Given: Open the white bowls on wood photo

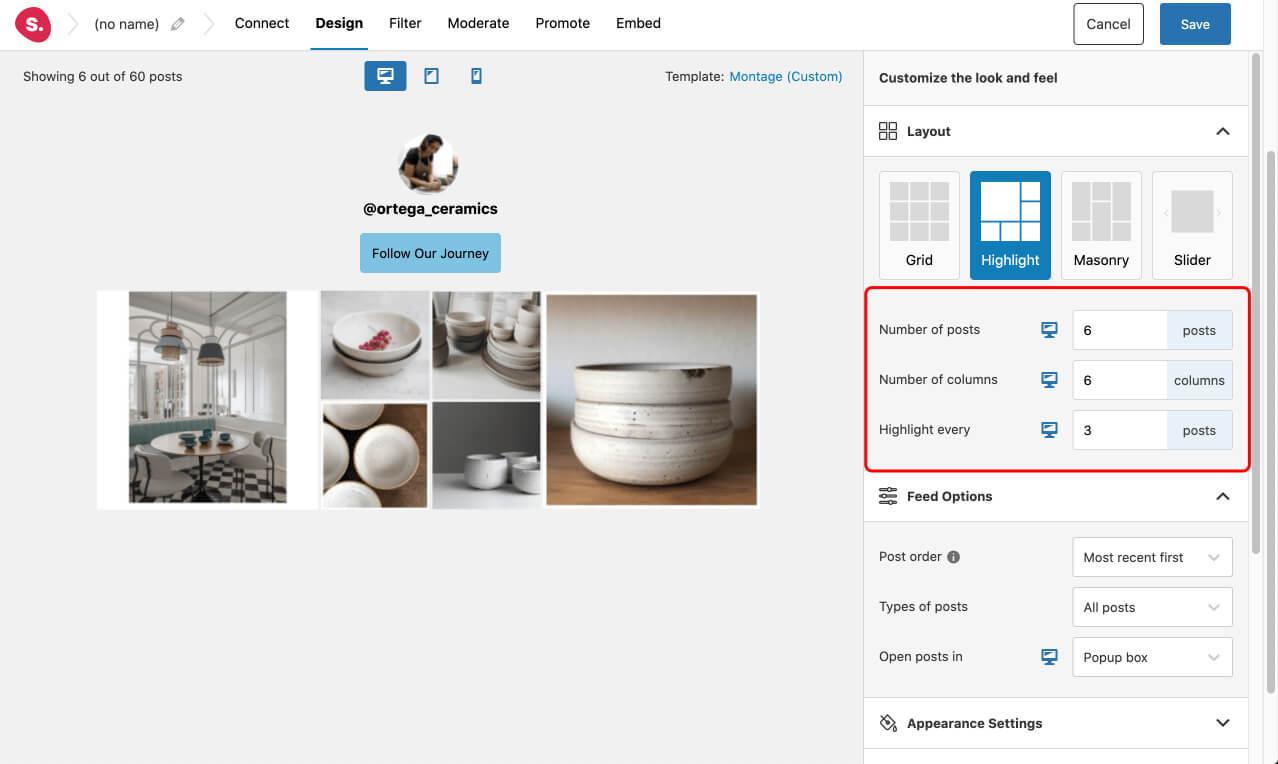Looking at the screenshot, I should tap(375, 455).
